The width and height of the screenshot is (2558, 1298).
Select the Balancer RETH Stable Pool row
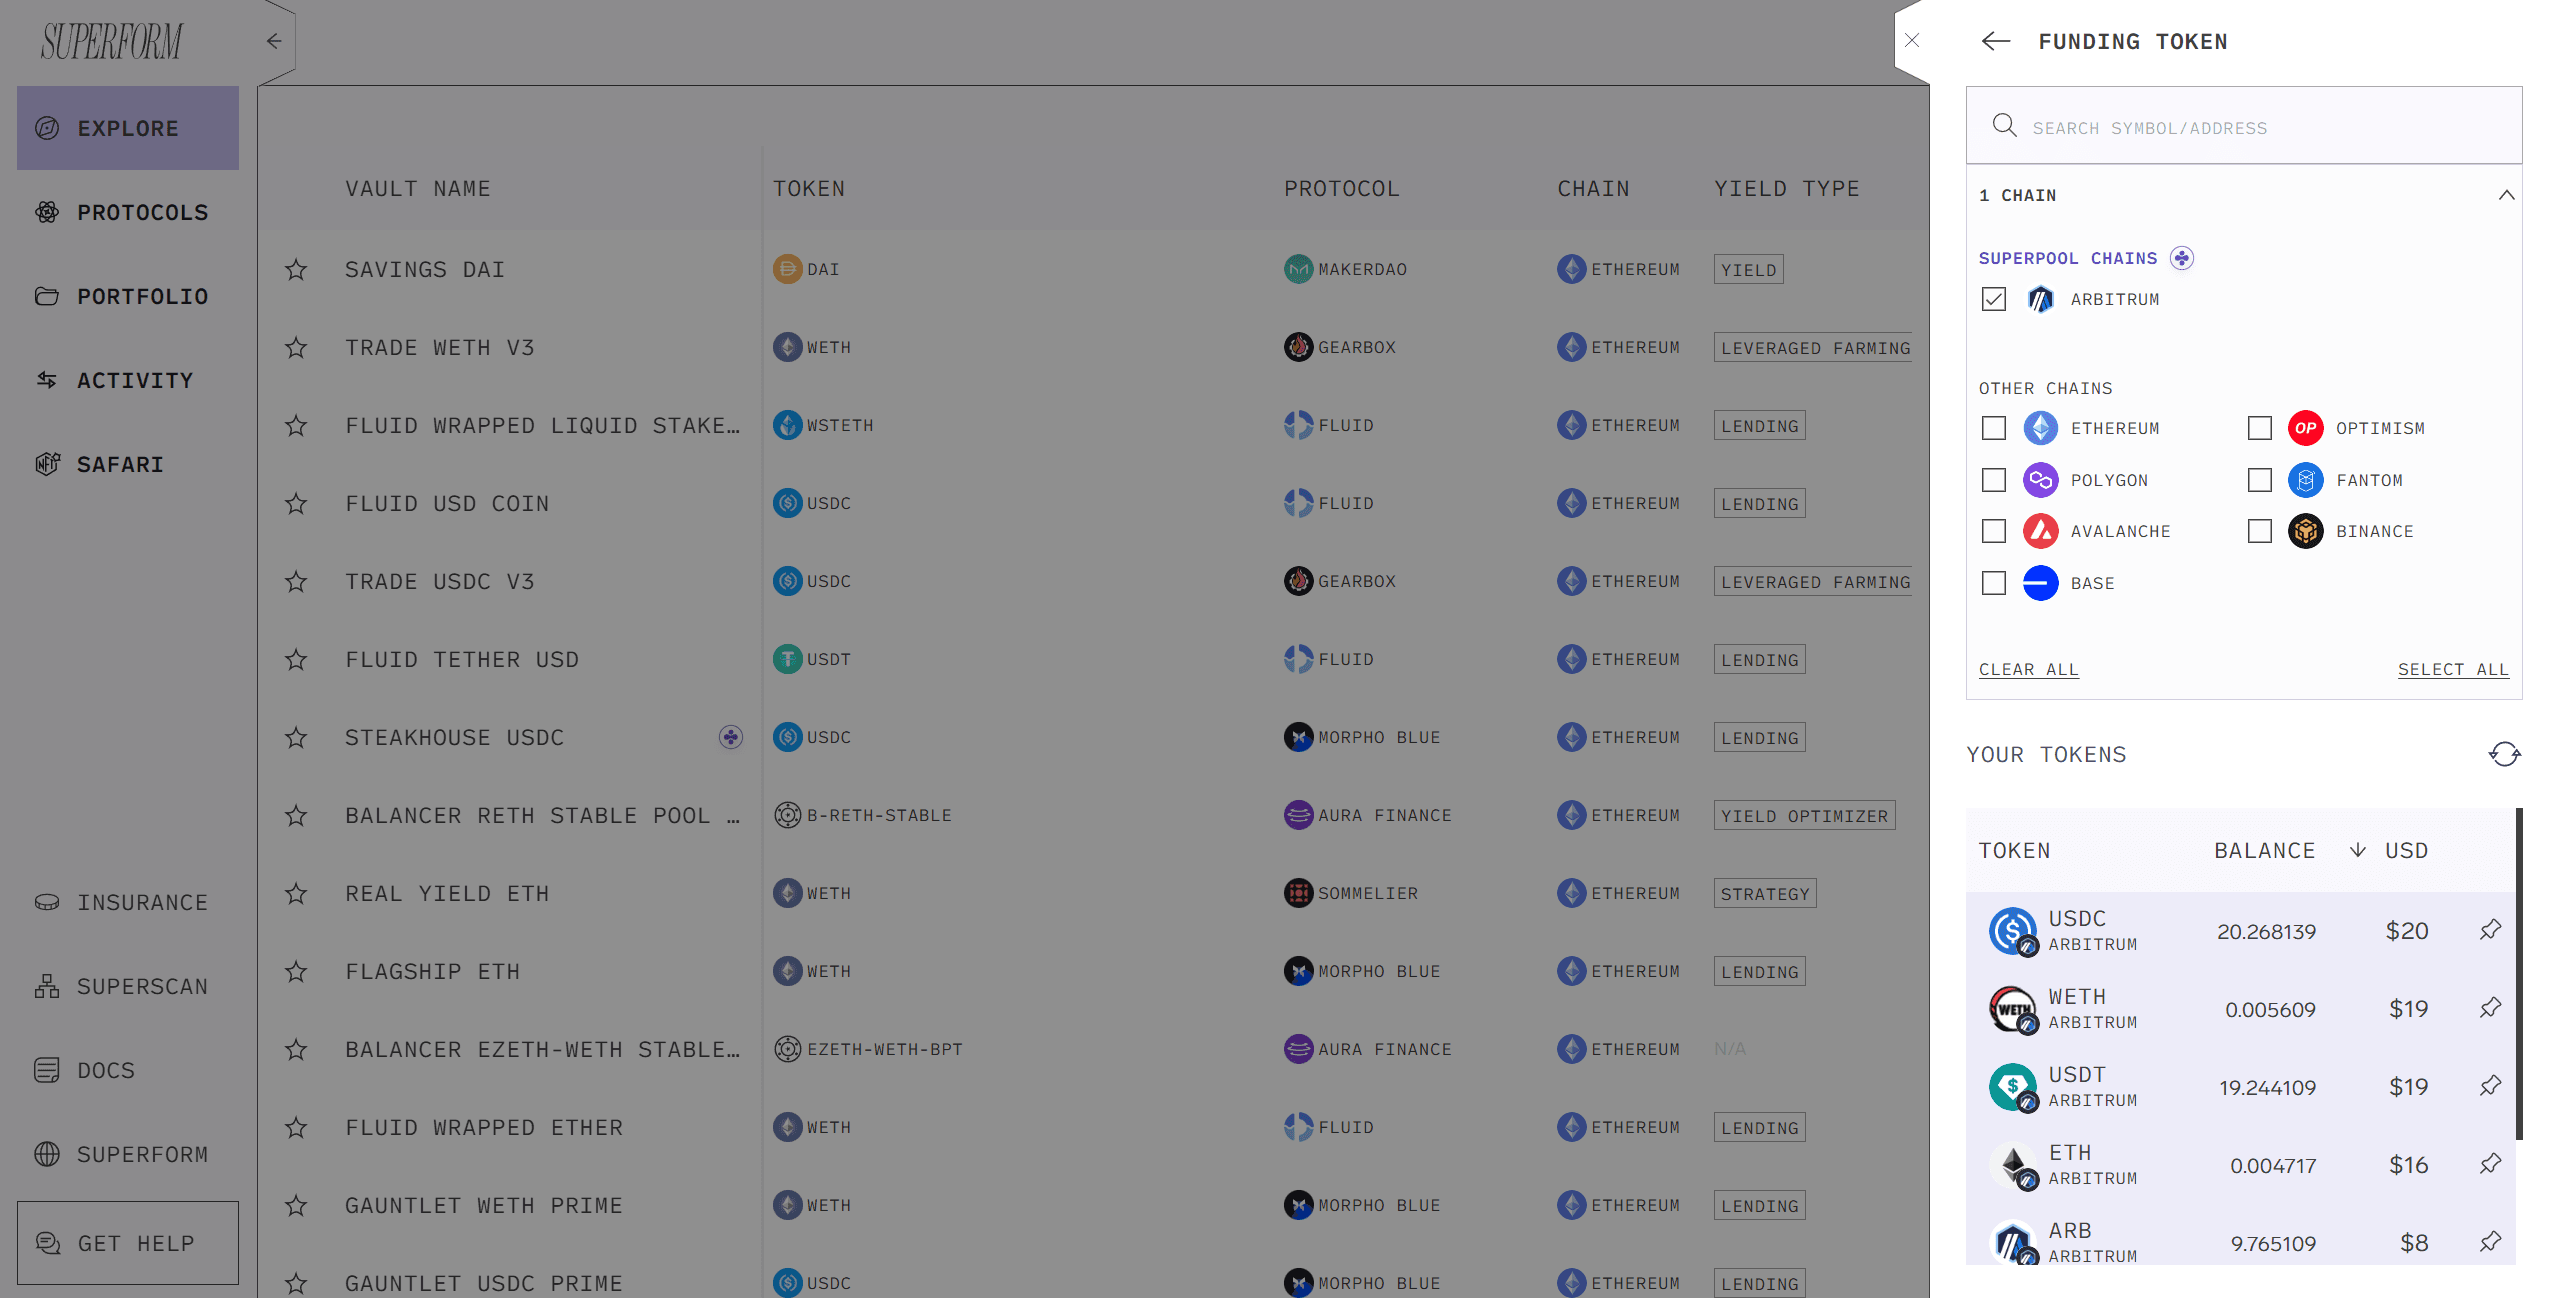1093,815
